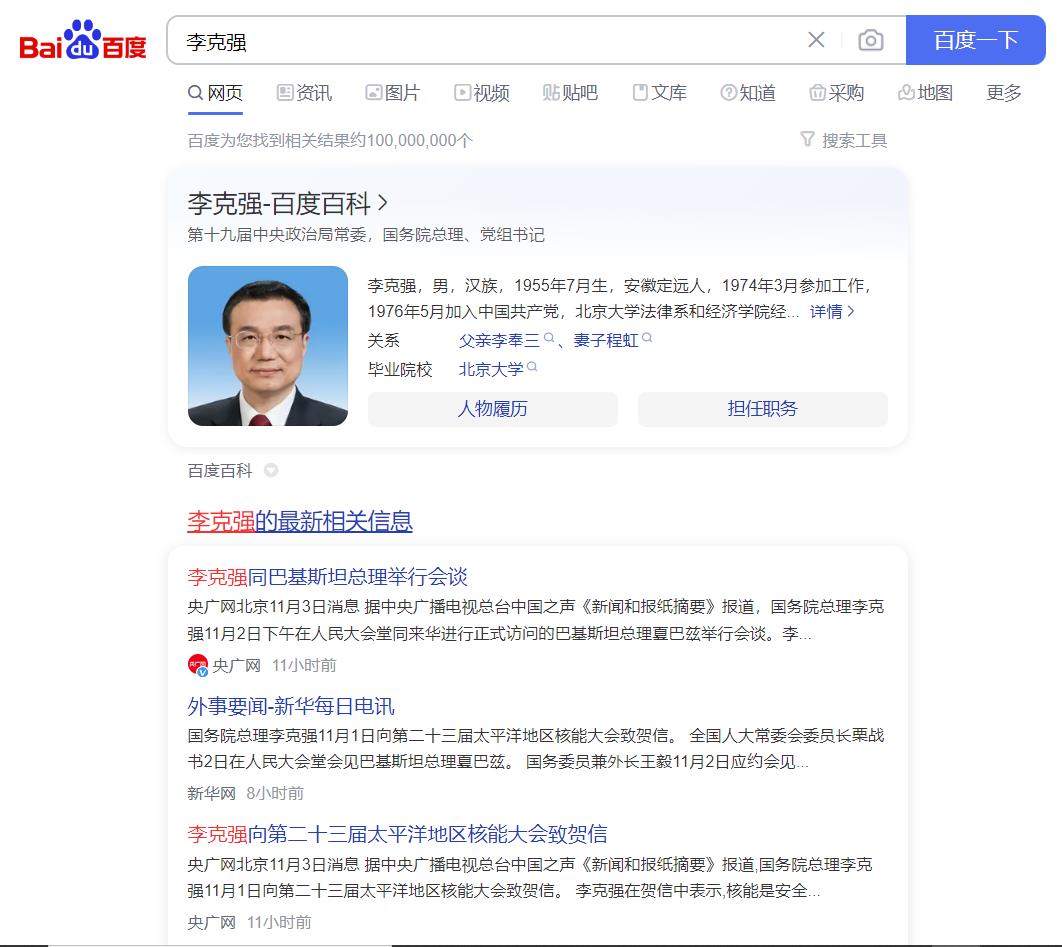The image size is (1062, 947).
Task: Open the 搜索工具 filter
Action: pos(843,140)
